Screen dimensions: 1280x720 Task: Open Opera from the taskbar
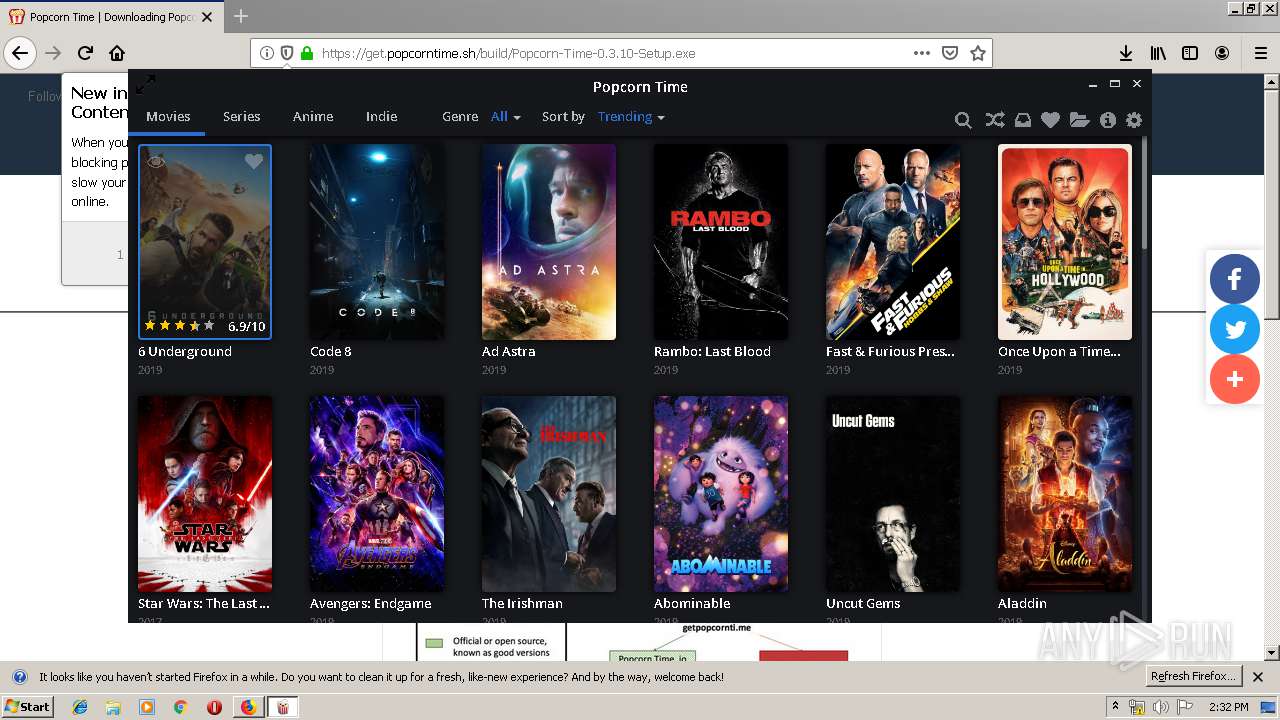[x=214, y=707]
